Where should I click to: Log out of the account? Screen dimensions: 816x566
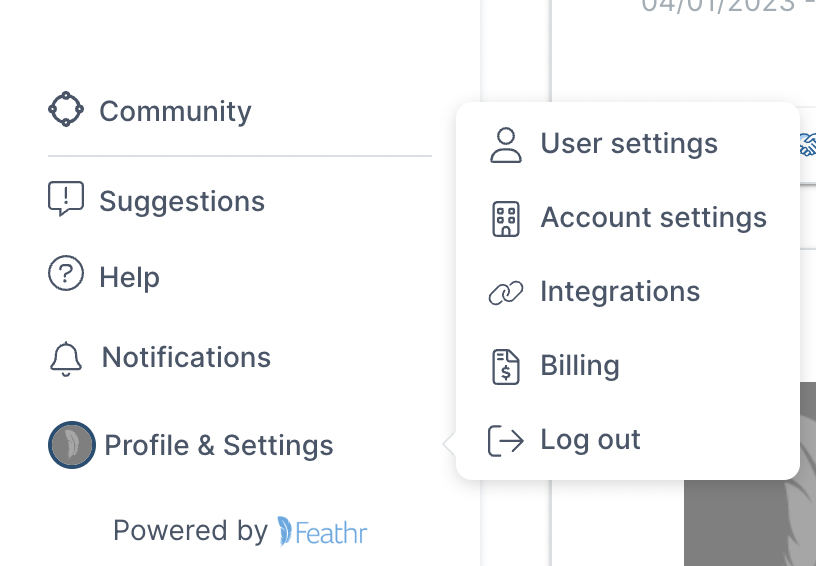click(x=590, y=440)
